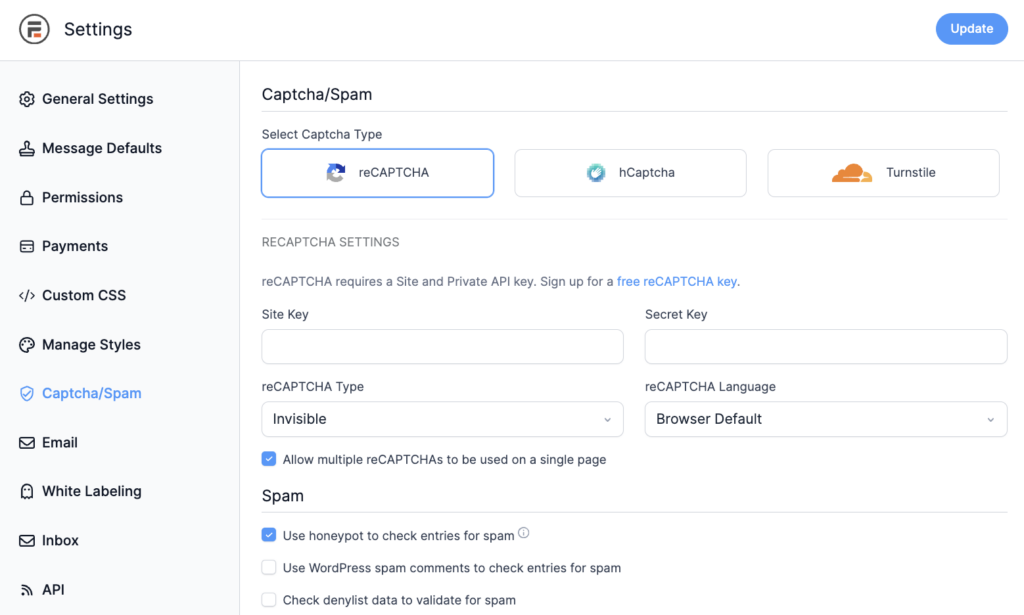Click the Manage Styles palette icon
The height and width of the screenshot is (615, 1024).
(x=27, y=345)
